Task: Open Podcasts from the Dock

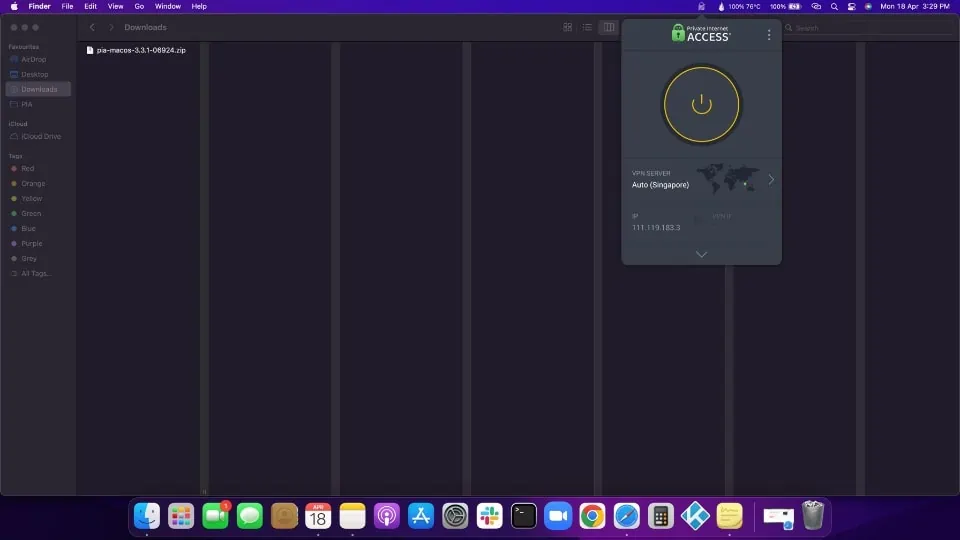Action: pyautogui.click(x=387, y=516)
